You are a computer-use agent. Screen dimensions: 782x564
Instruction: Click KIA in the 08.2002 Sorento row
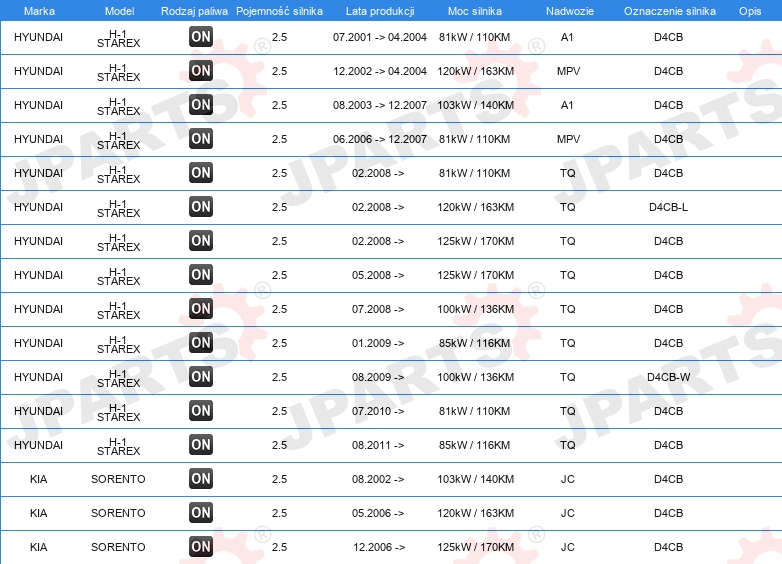38,479
